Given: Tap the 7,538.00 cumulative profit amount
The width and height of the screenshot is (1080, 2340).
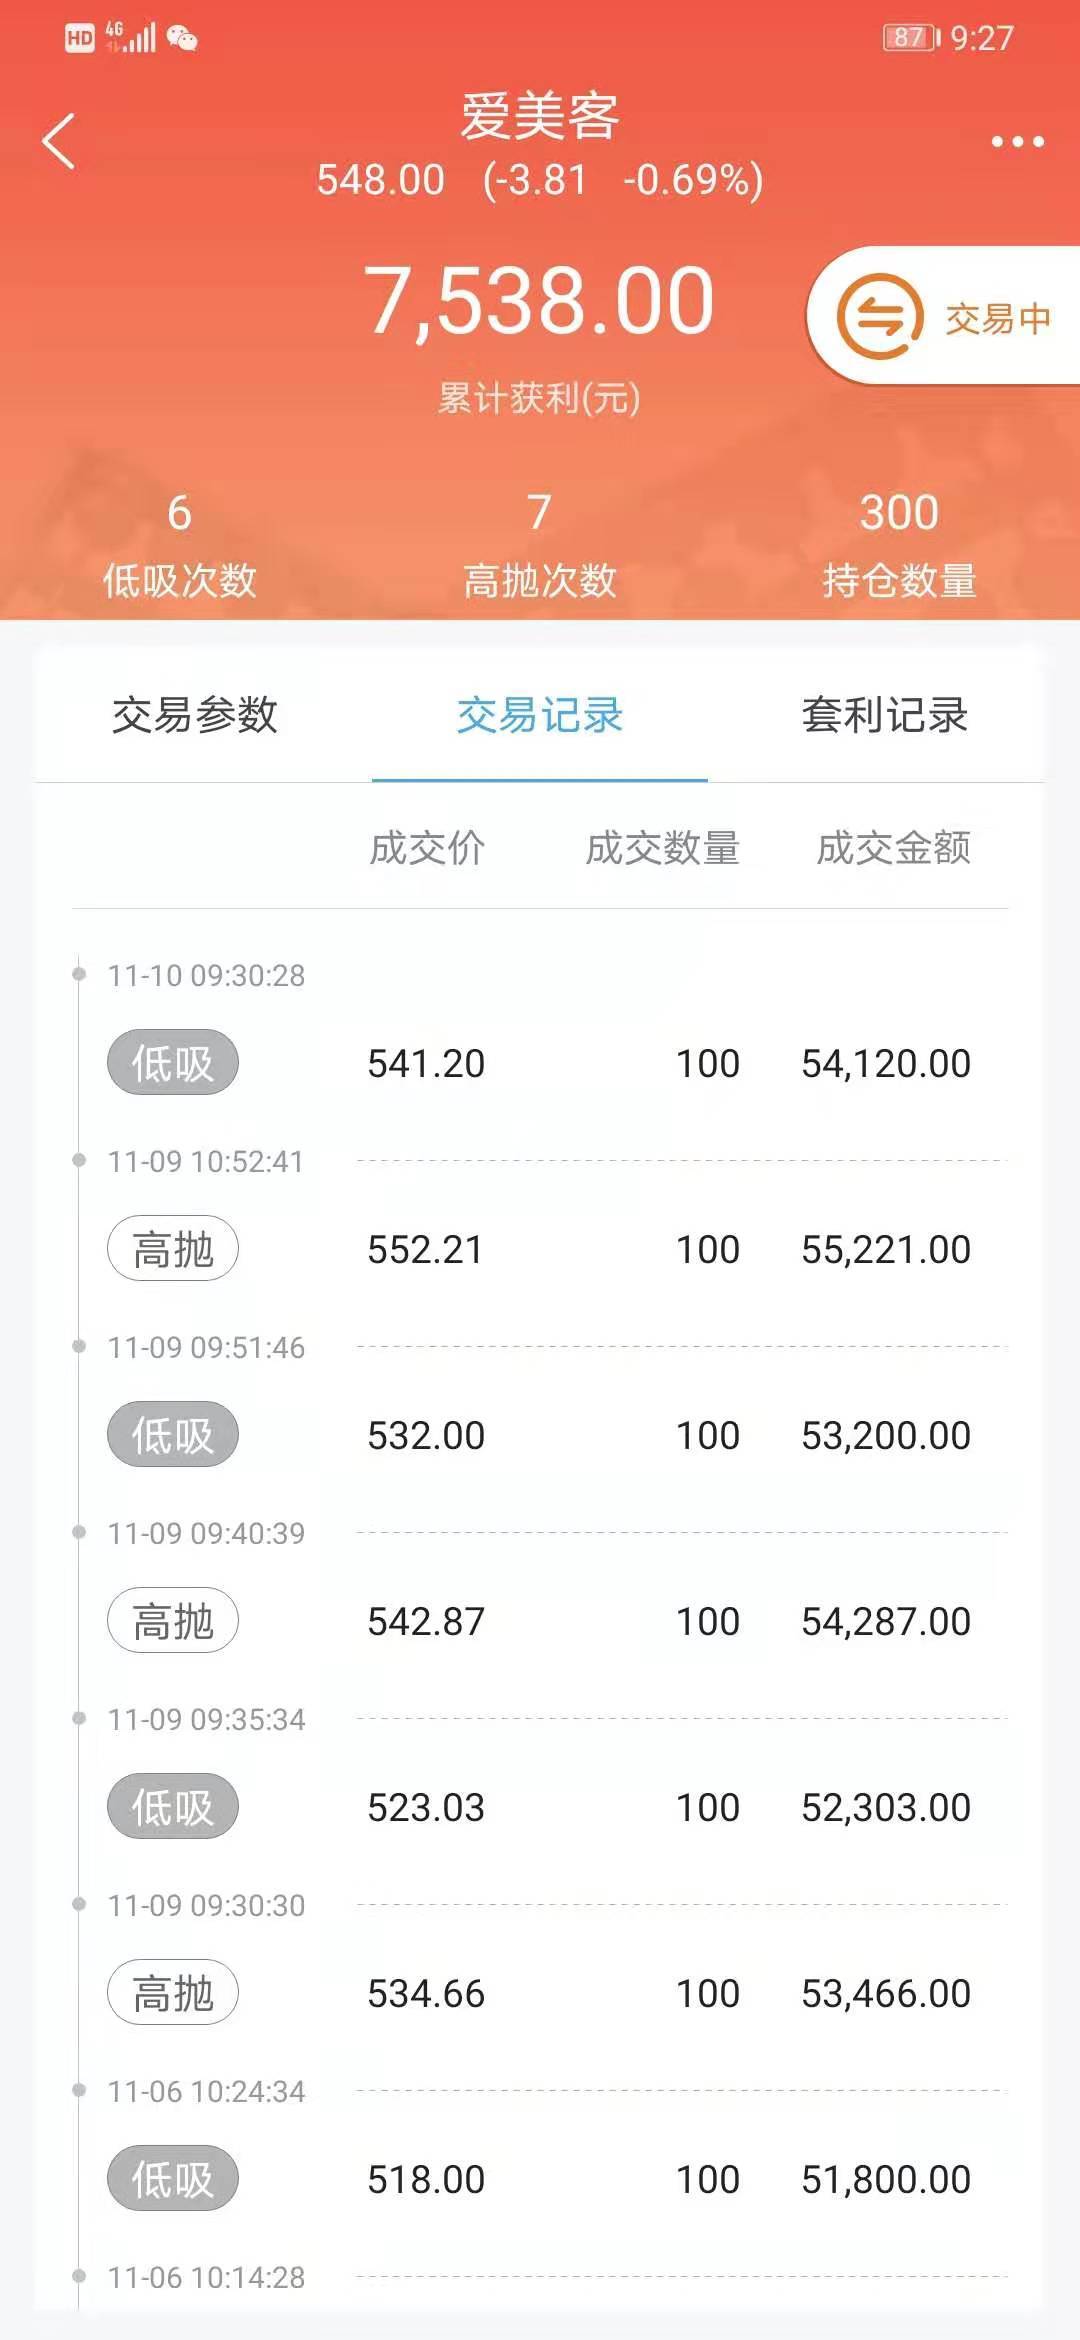Looking at the screenshot, I should [540, 301].
